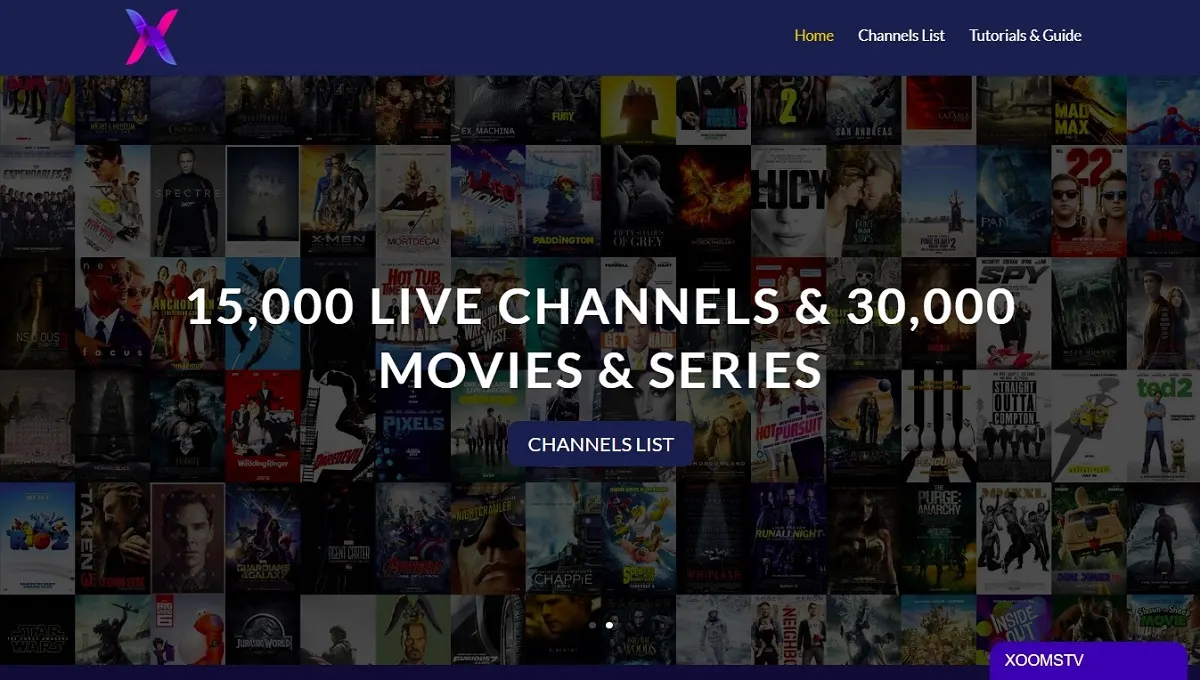Click the X logo in header
Viewport: 1200px width, 680px height.
[x=152, y=37]
